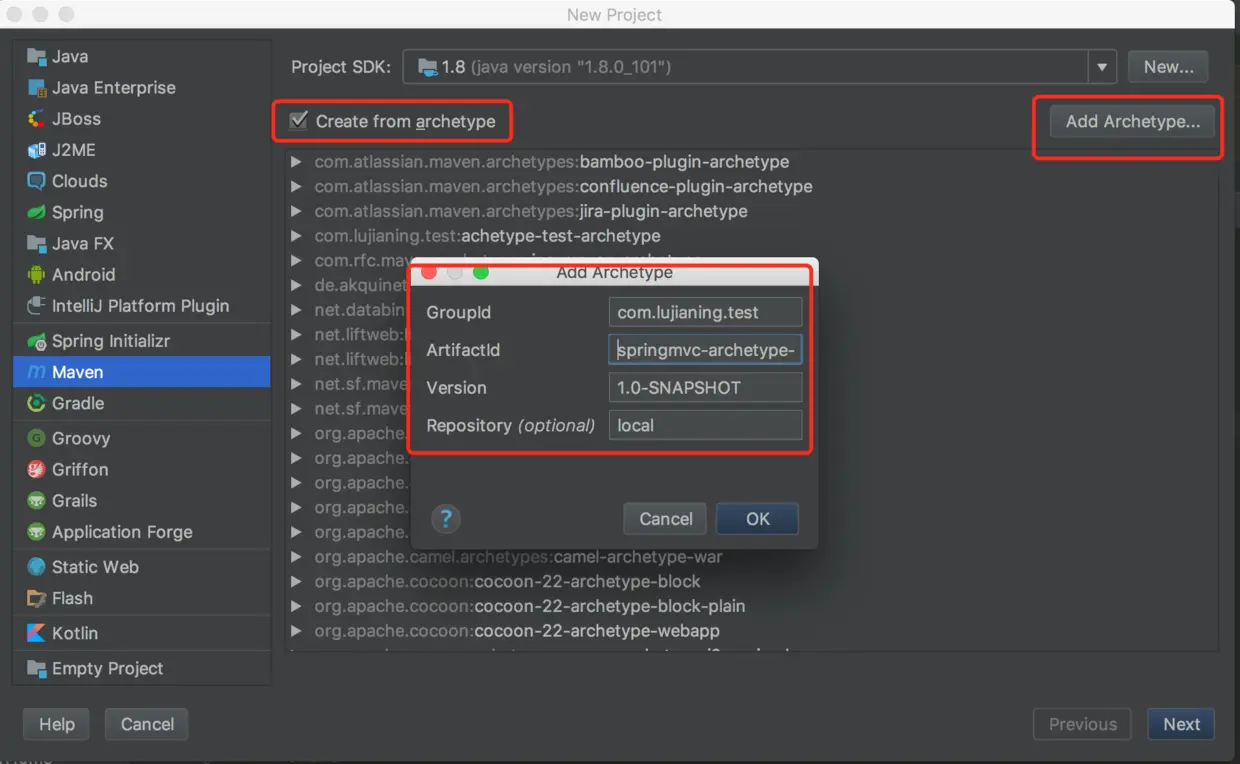Cancel the New Project wizard
The width and height of the screenshot is (1240, 764).
tap(148, 725)
